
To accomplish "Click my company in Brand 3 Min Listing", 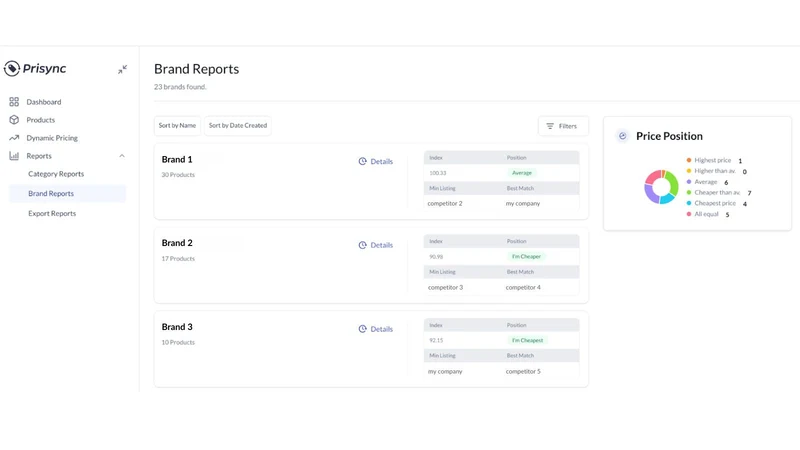I will [x=445, y=371].
